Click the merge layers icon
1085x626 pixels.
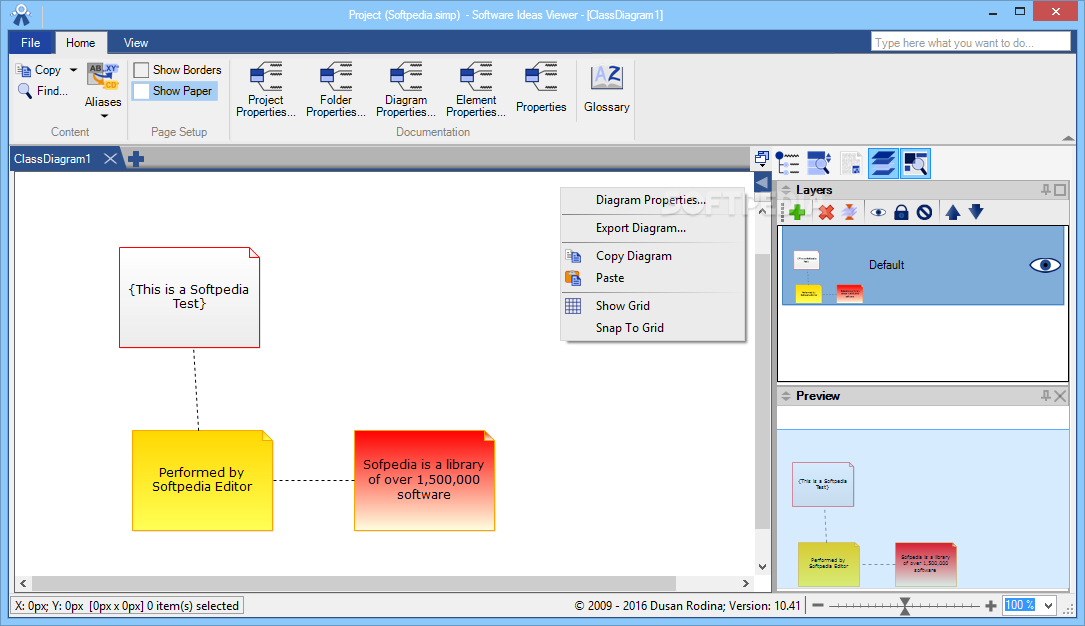click(x=850, y=212)
